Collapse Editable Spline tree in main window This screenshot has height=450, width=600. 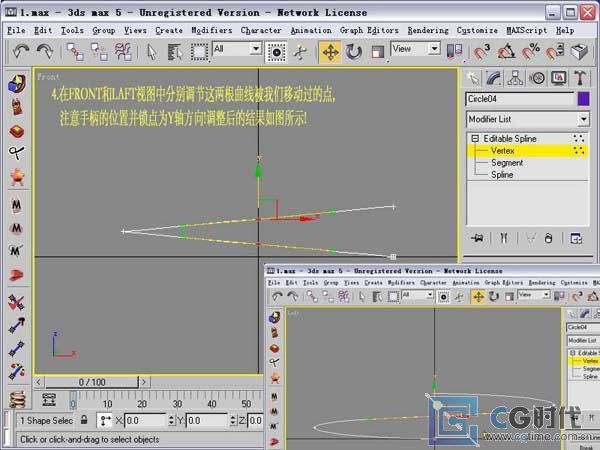click(x=475, y=139)
